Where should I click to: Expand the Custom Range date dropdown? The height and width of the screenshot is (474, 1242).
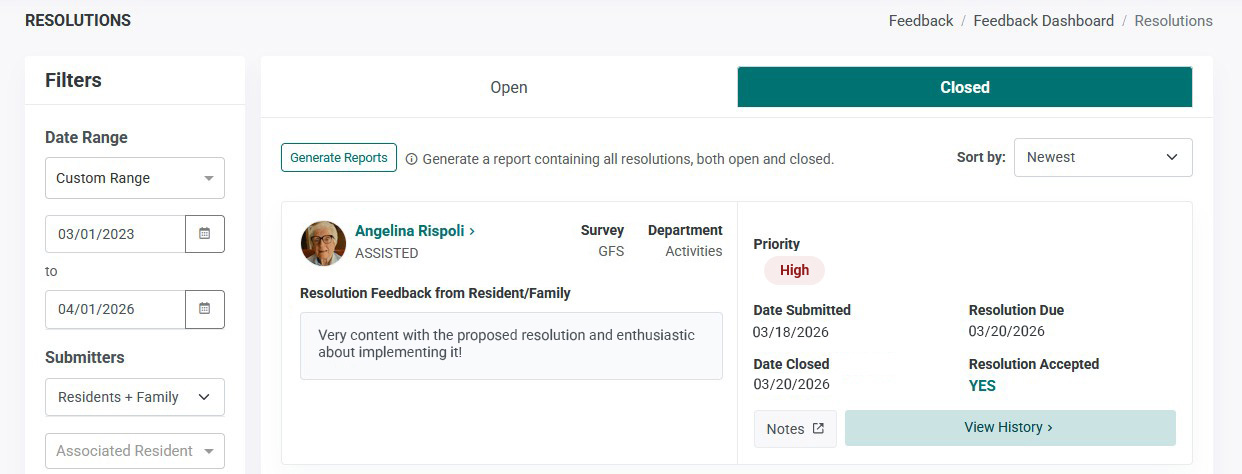click(x=135, y=178)
